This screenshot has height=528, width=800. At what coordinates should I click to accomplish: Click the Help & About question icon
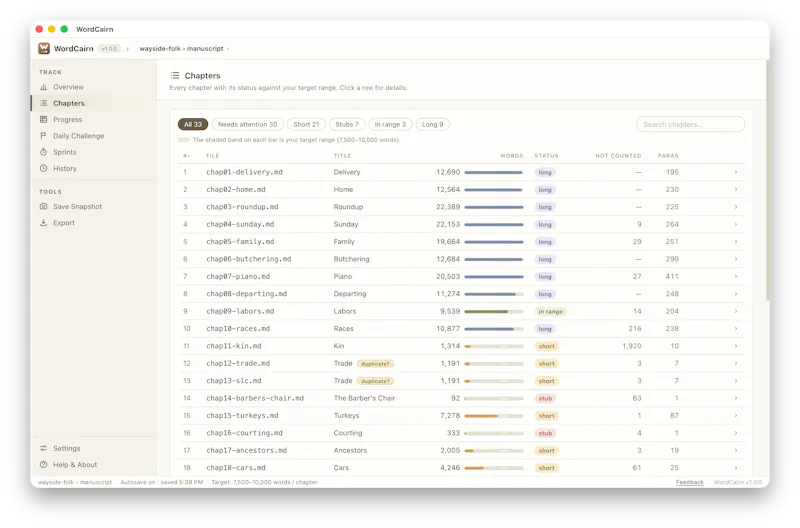[43, 465]
